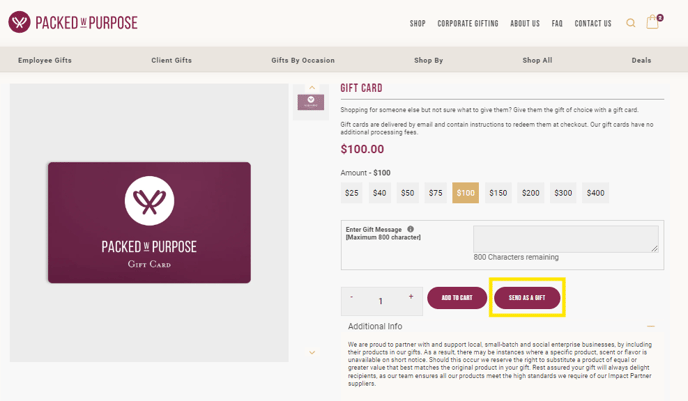
Task: Increase quantity with plus button
Action: pos(410,297)
